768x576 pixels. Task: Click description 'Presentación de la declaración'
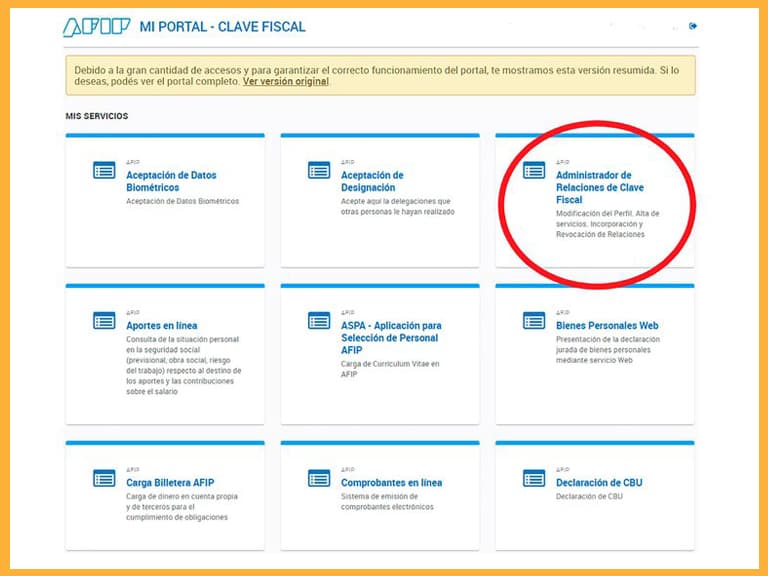(x=608, y=339)
